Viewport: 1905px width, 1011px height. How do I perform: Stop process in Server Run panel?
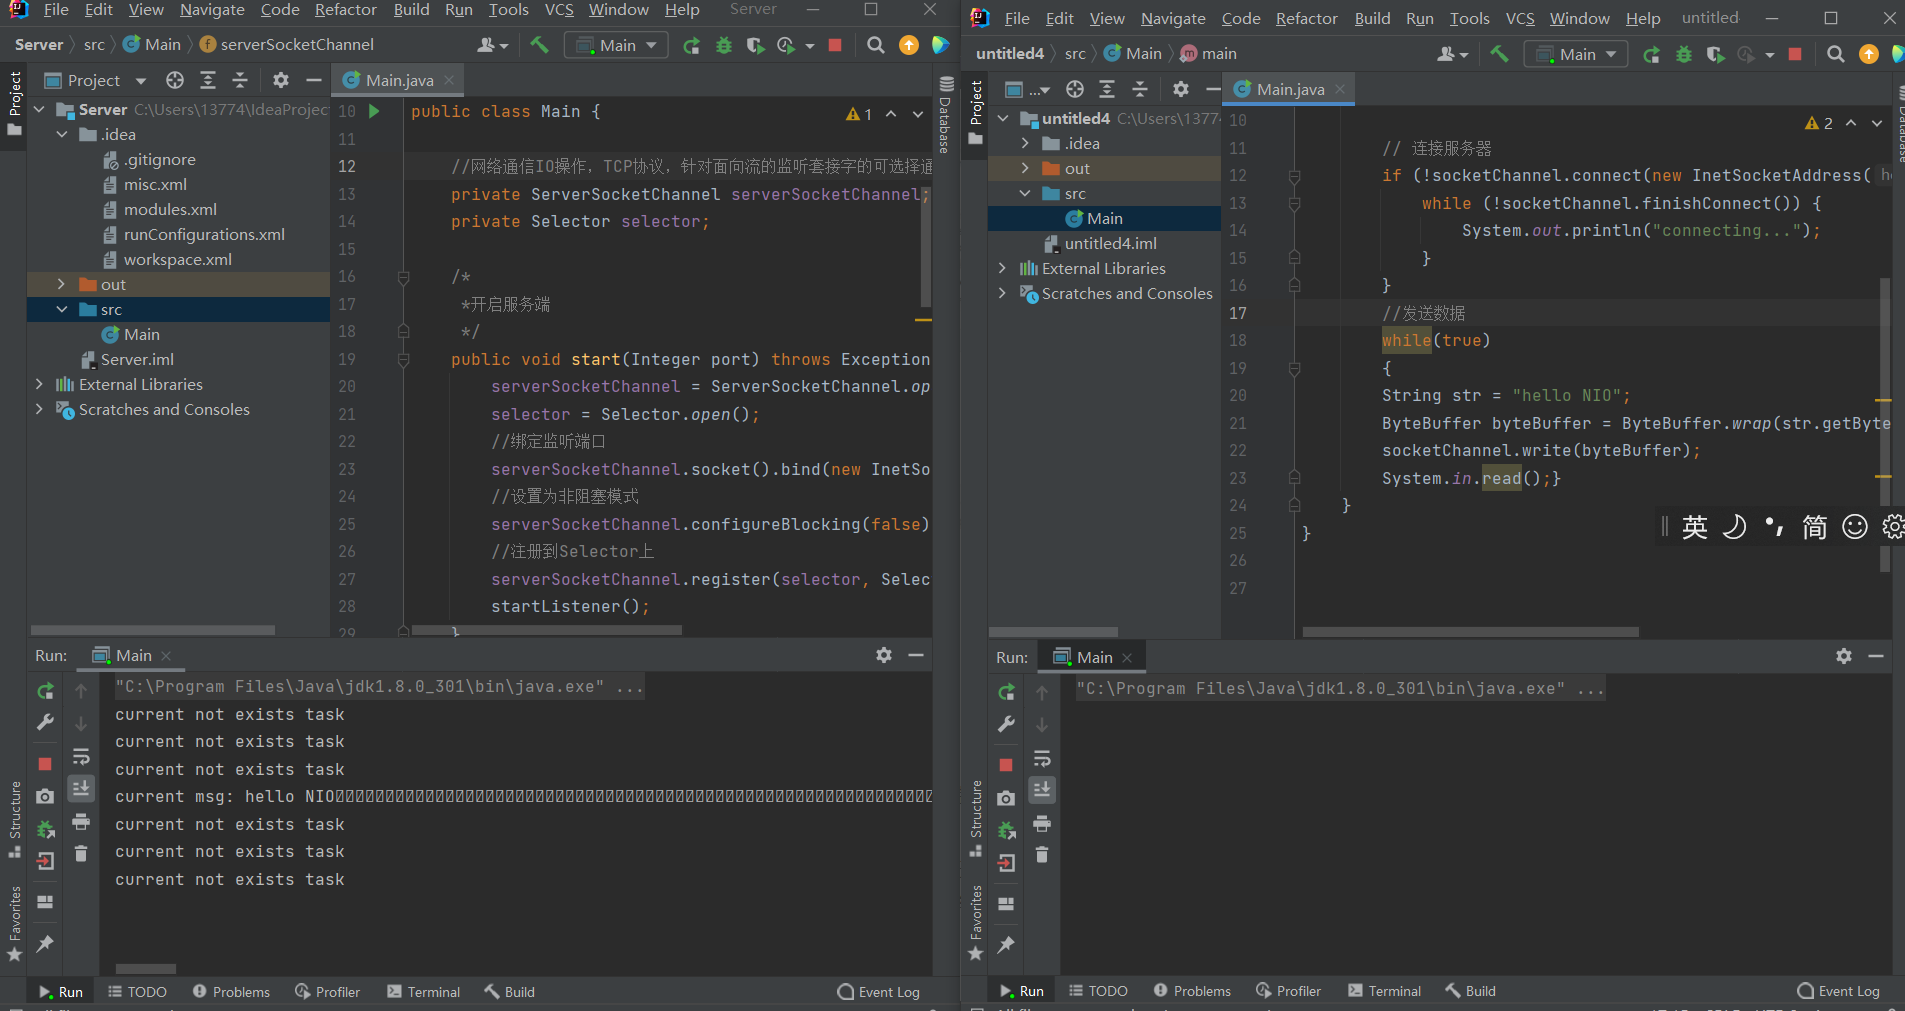45,763
